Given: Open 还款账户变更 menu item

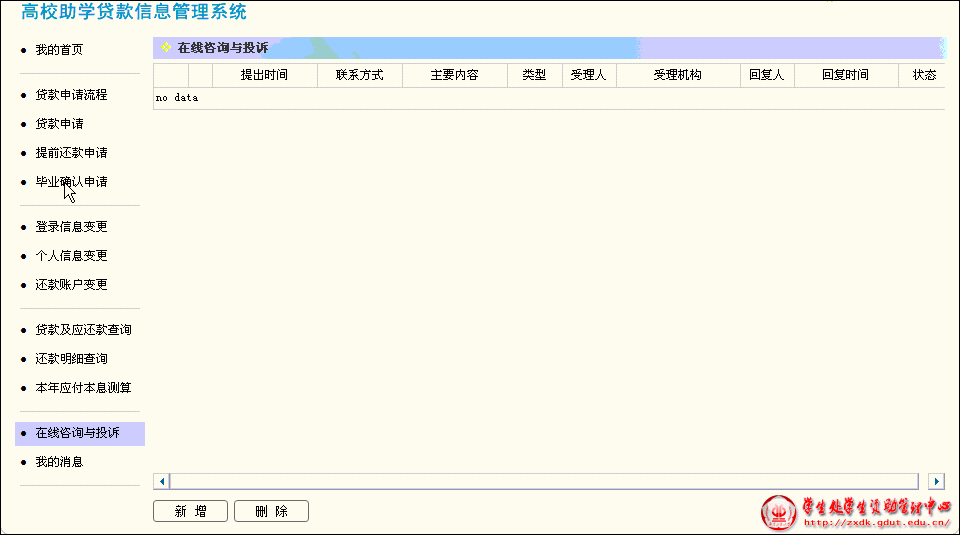Looking at the screenshot, I should coord(71,285).
